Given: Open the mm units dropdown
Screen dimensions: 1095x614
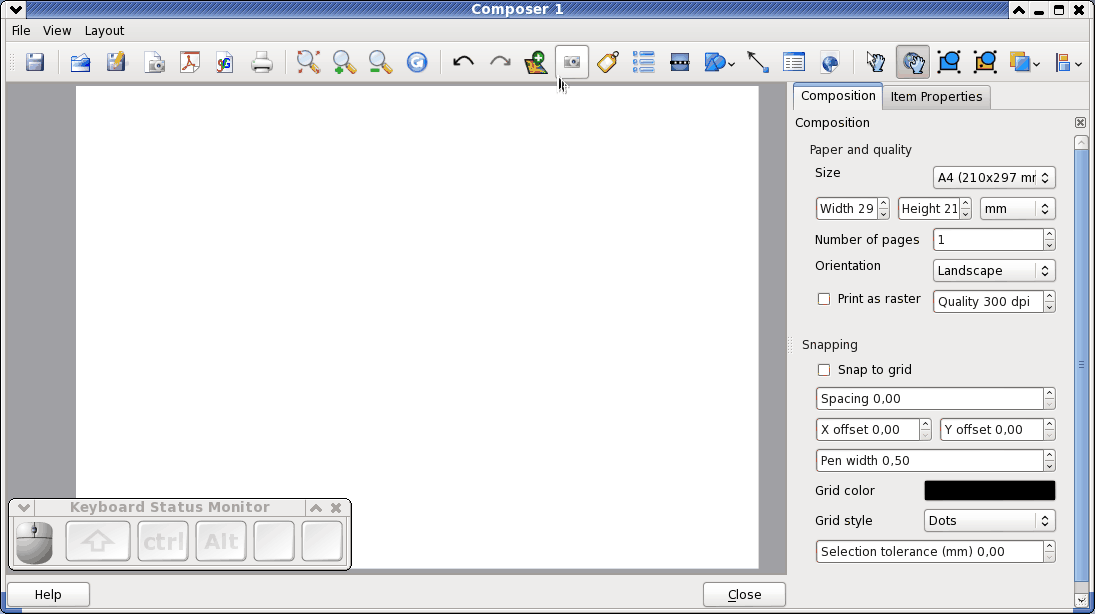Looking at the screenshot, I should [1017, 209].
